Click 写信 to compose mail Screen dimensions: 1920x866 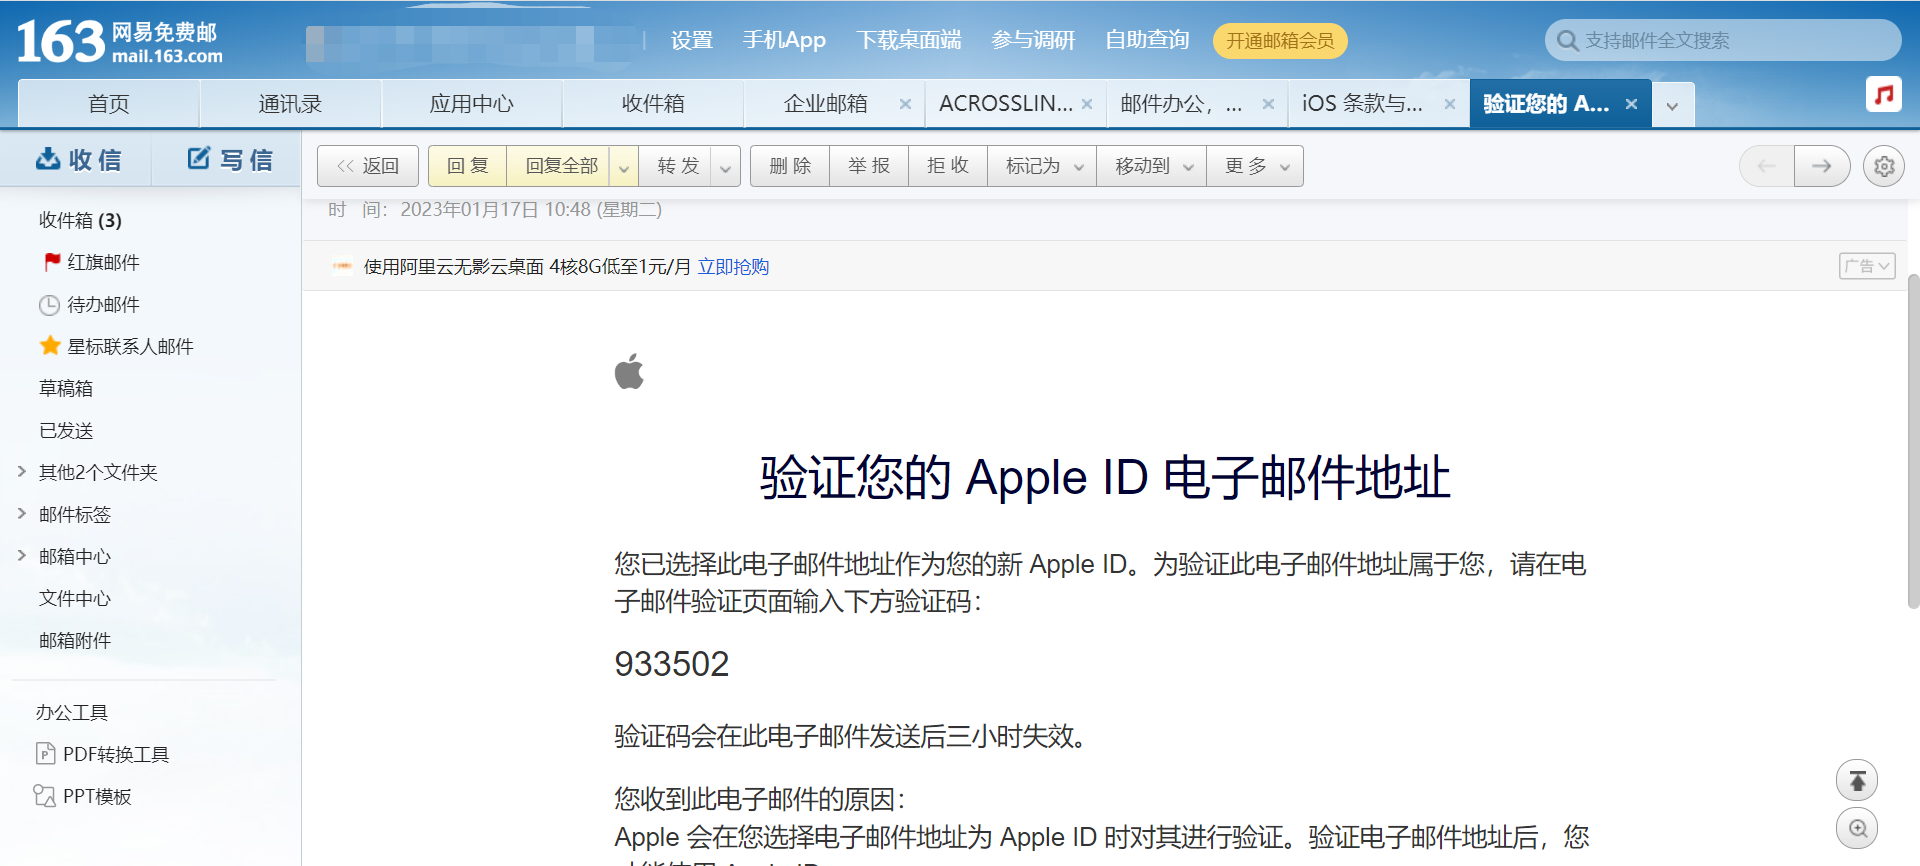pos(230,160)
